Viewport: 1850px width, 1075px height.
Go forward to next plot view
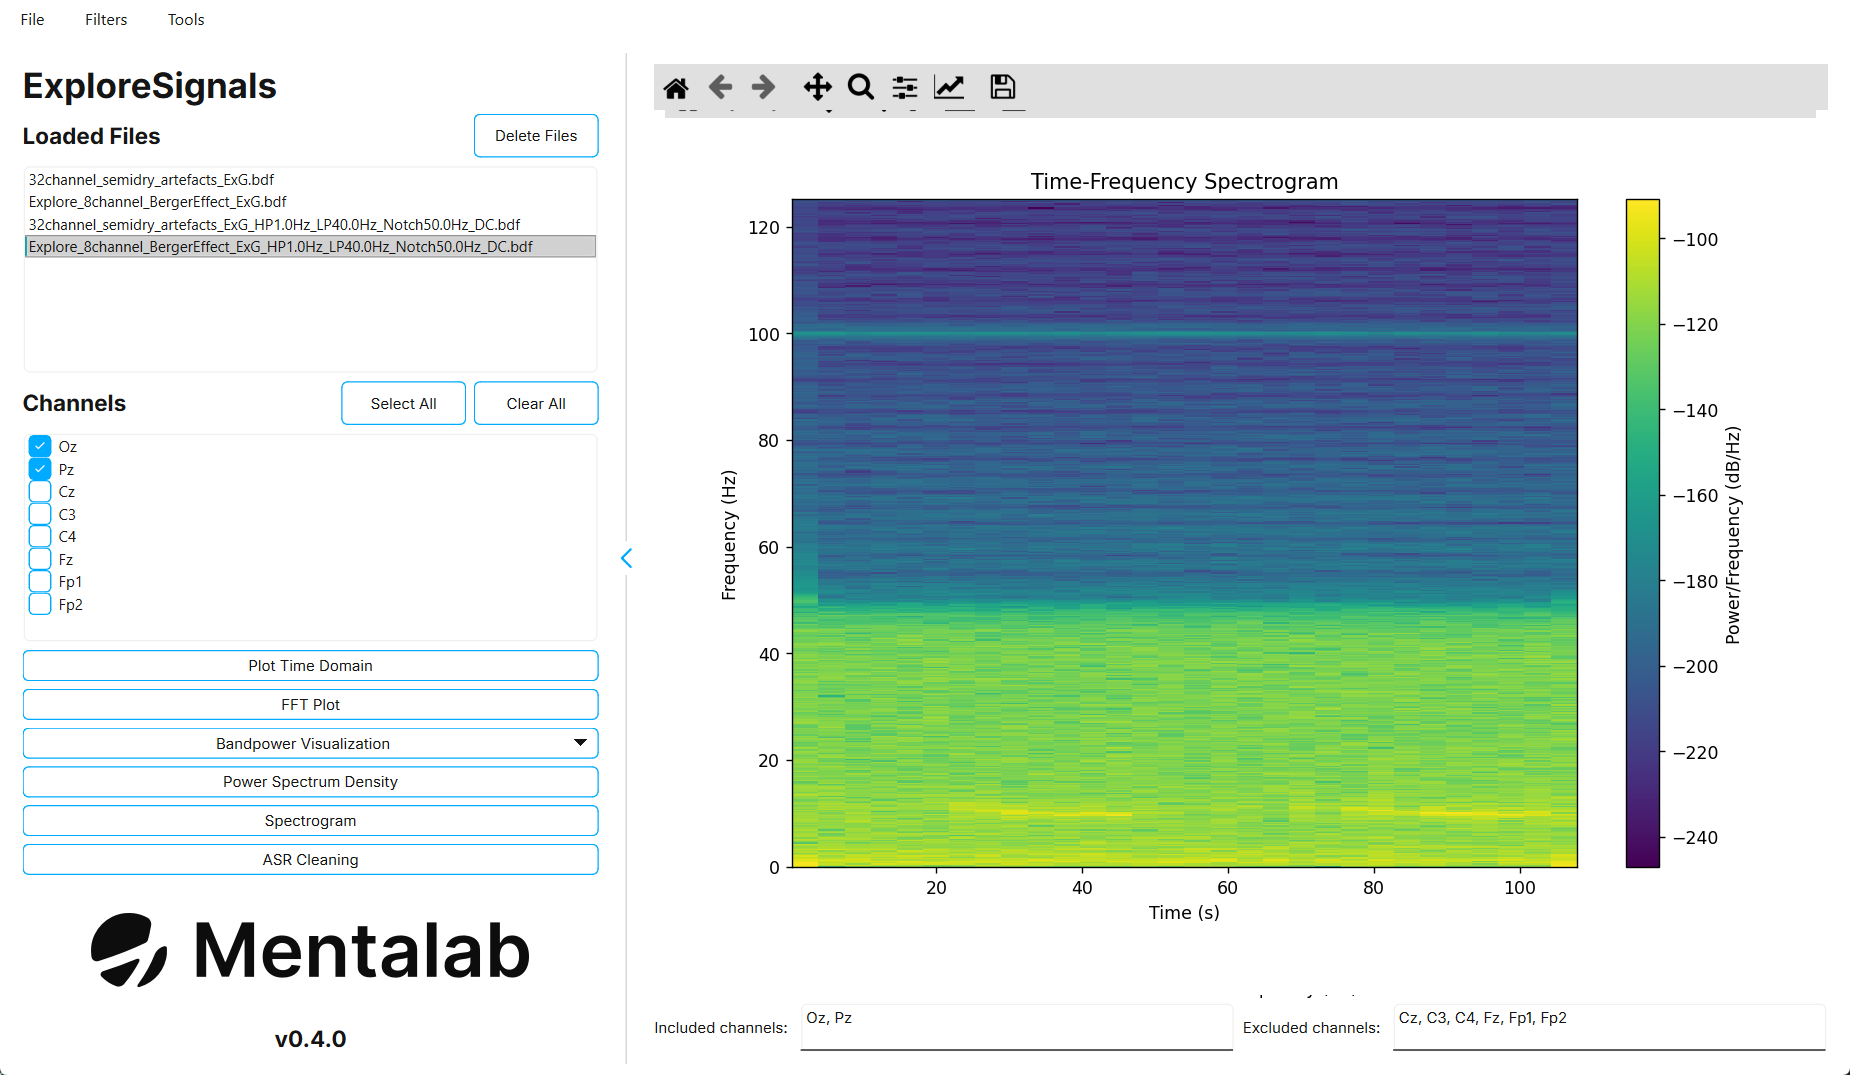[763, 87]
